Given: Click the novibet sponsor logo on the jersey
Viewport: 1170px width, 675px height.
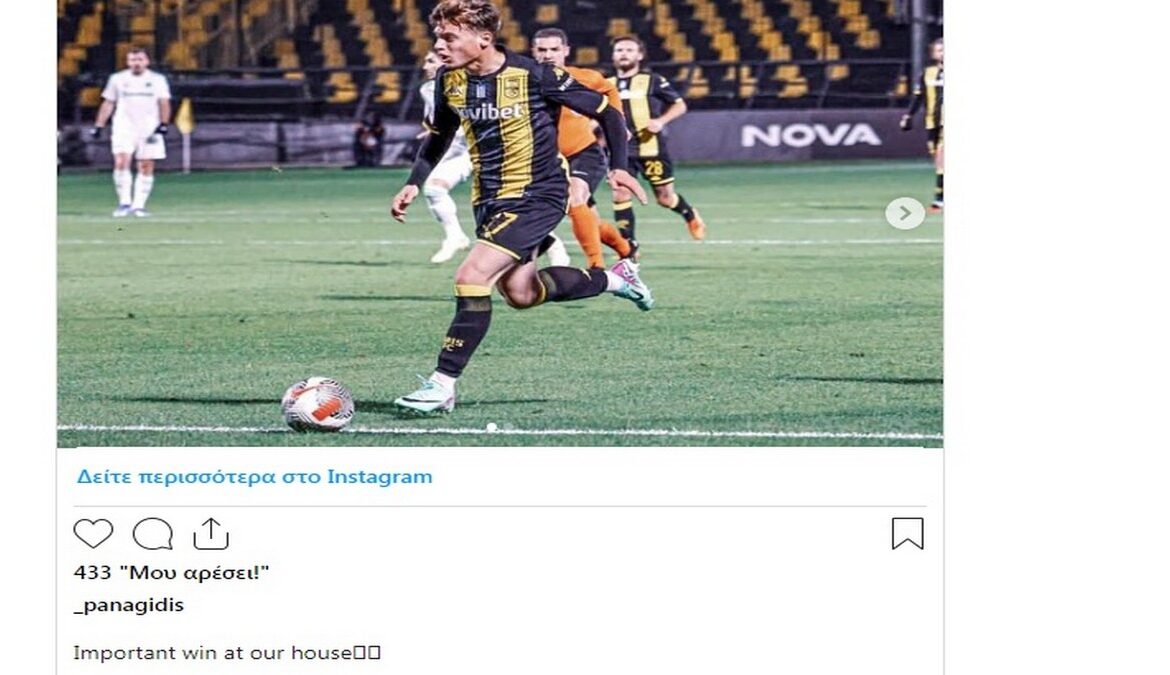Looking at the screenshot, I should (x=490, y=112).
